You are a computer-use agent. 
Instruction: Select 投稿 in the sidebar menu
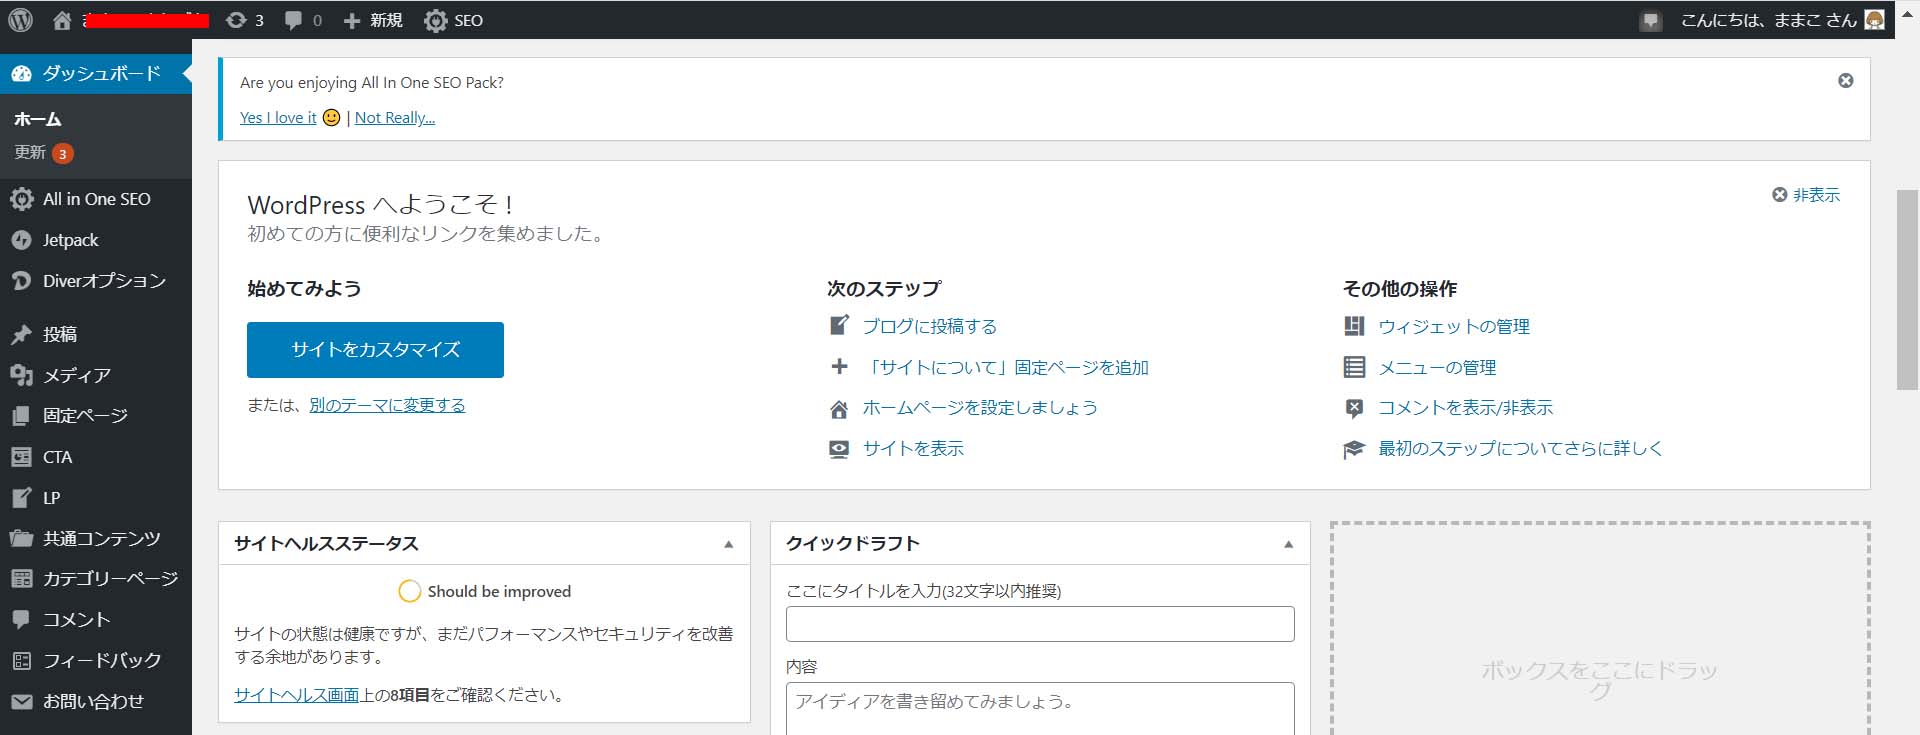(60, 334)
